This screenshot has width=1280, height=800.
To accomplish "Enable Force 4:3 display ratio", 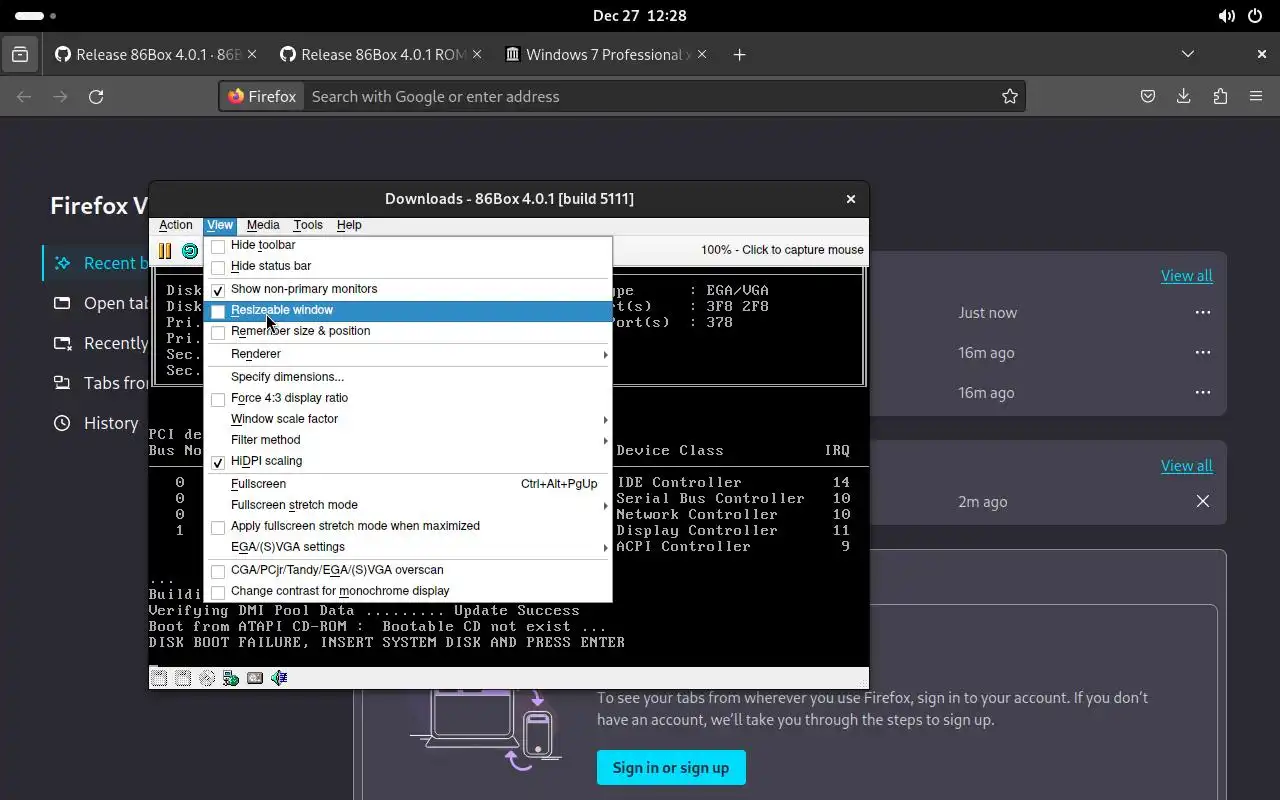I will 408,398.
